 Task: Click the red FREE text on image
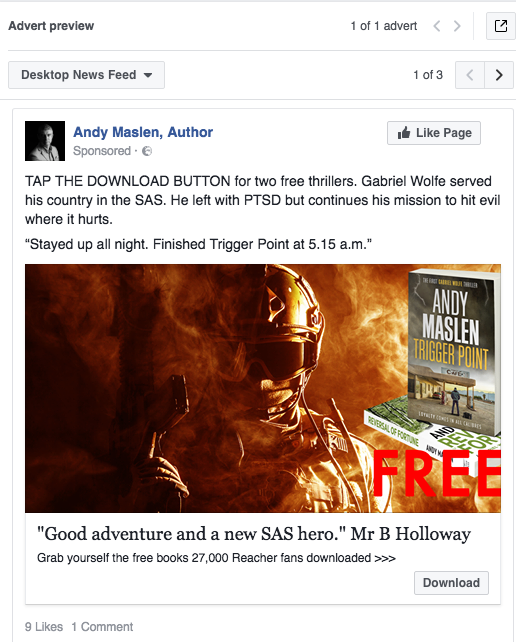tap(437, 474)
